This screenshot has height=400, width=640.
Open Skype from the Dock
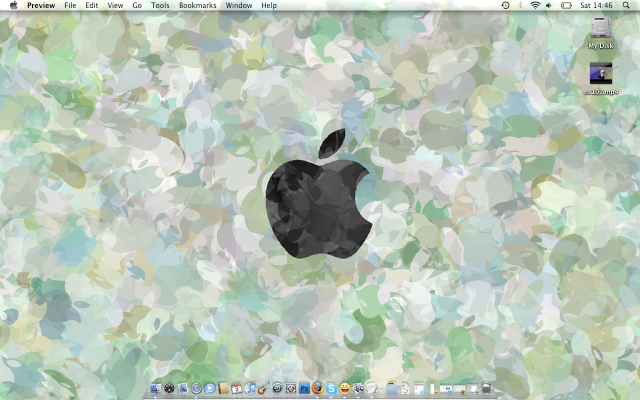click(331, 388)
